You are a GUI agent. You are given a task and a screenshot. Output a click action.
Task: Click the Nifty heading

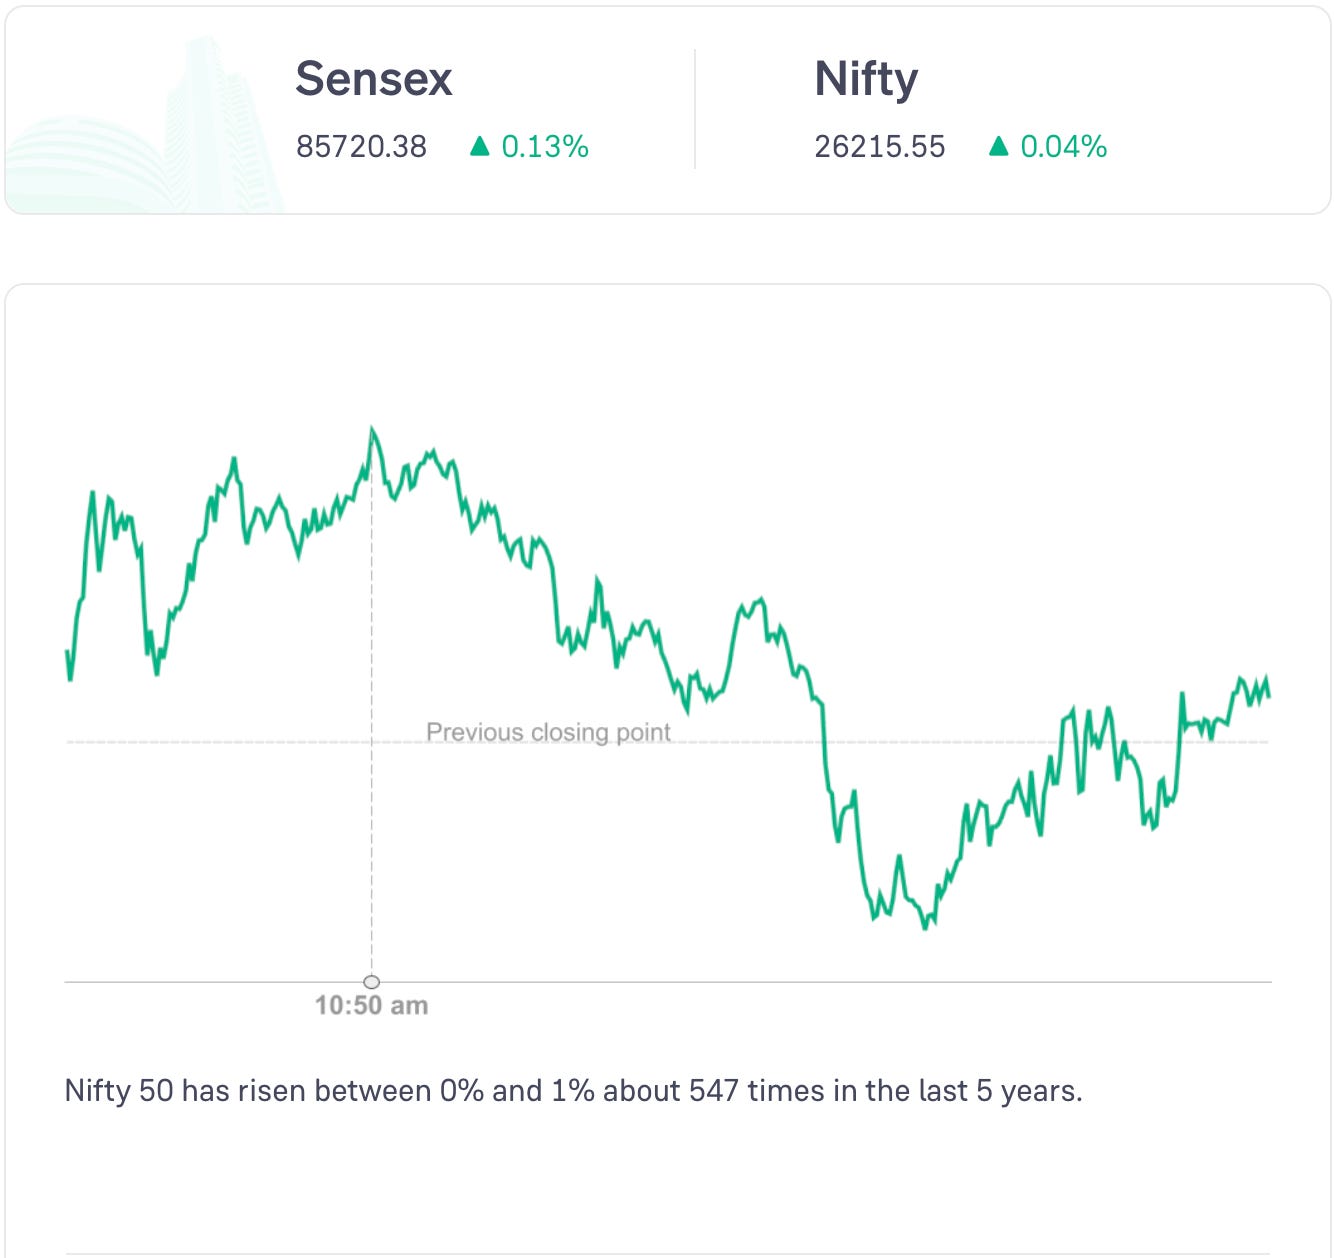(866, 79)
